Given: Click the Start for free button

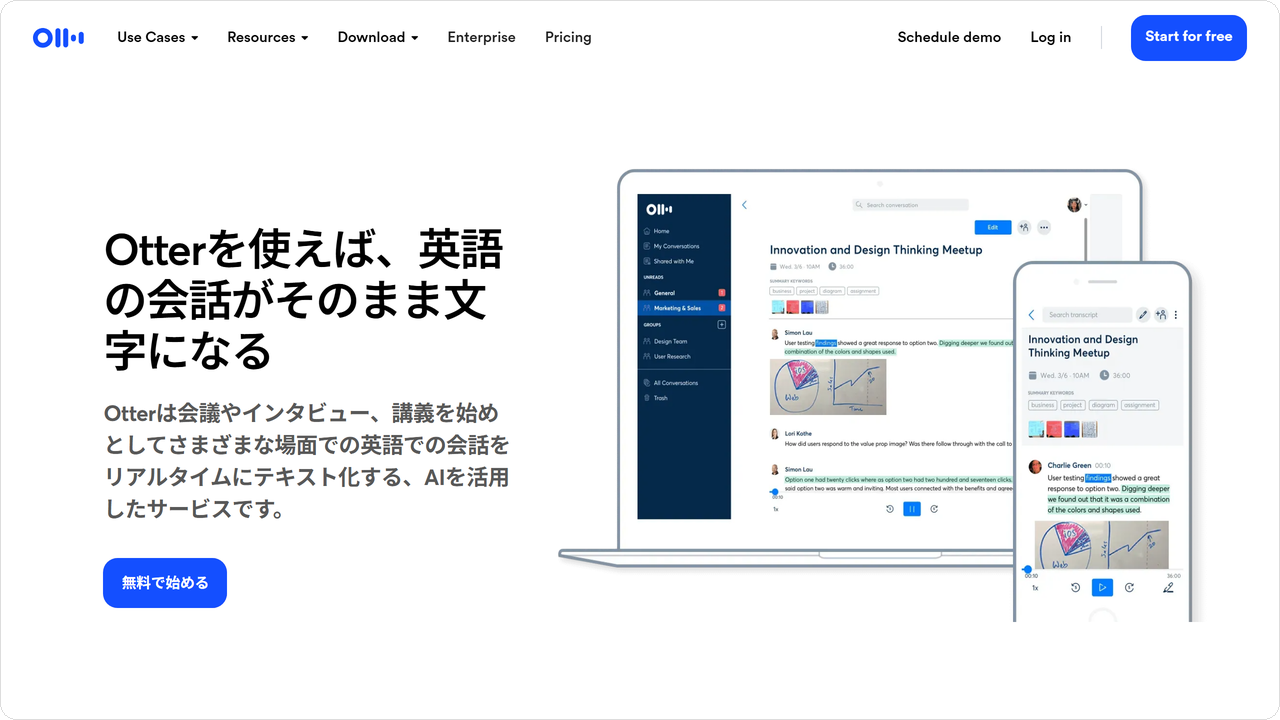Looking at the screenshot, I should [1189, 37].
